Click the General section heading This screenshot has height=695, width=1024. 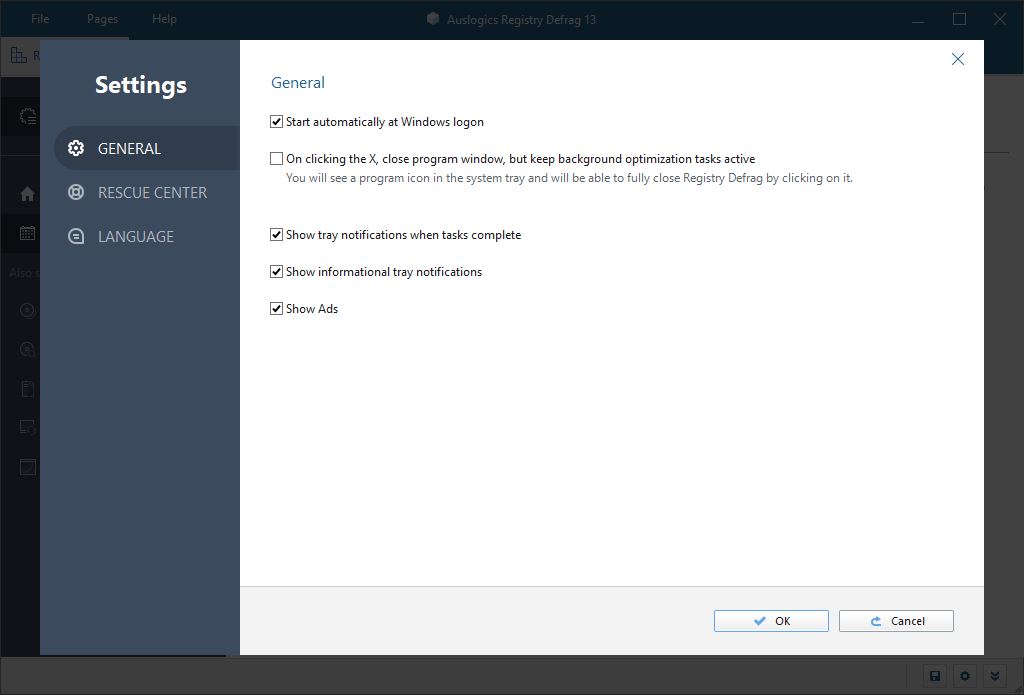(298, 83)
